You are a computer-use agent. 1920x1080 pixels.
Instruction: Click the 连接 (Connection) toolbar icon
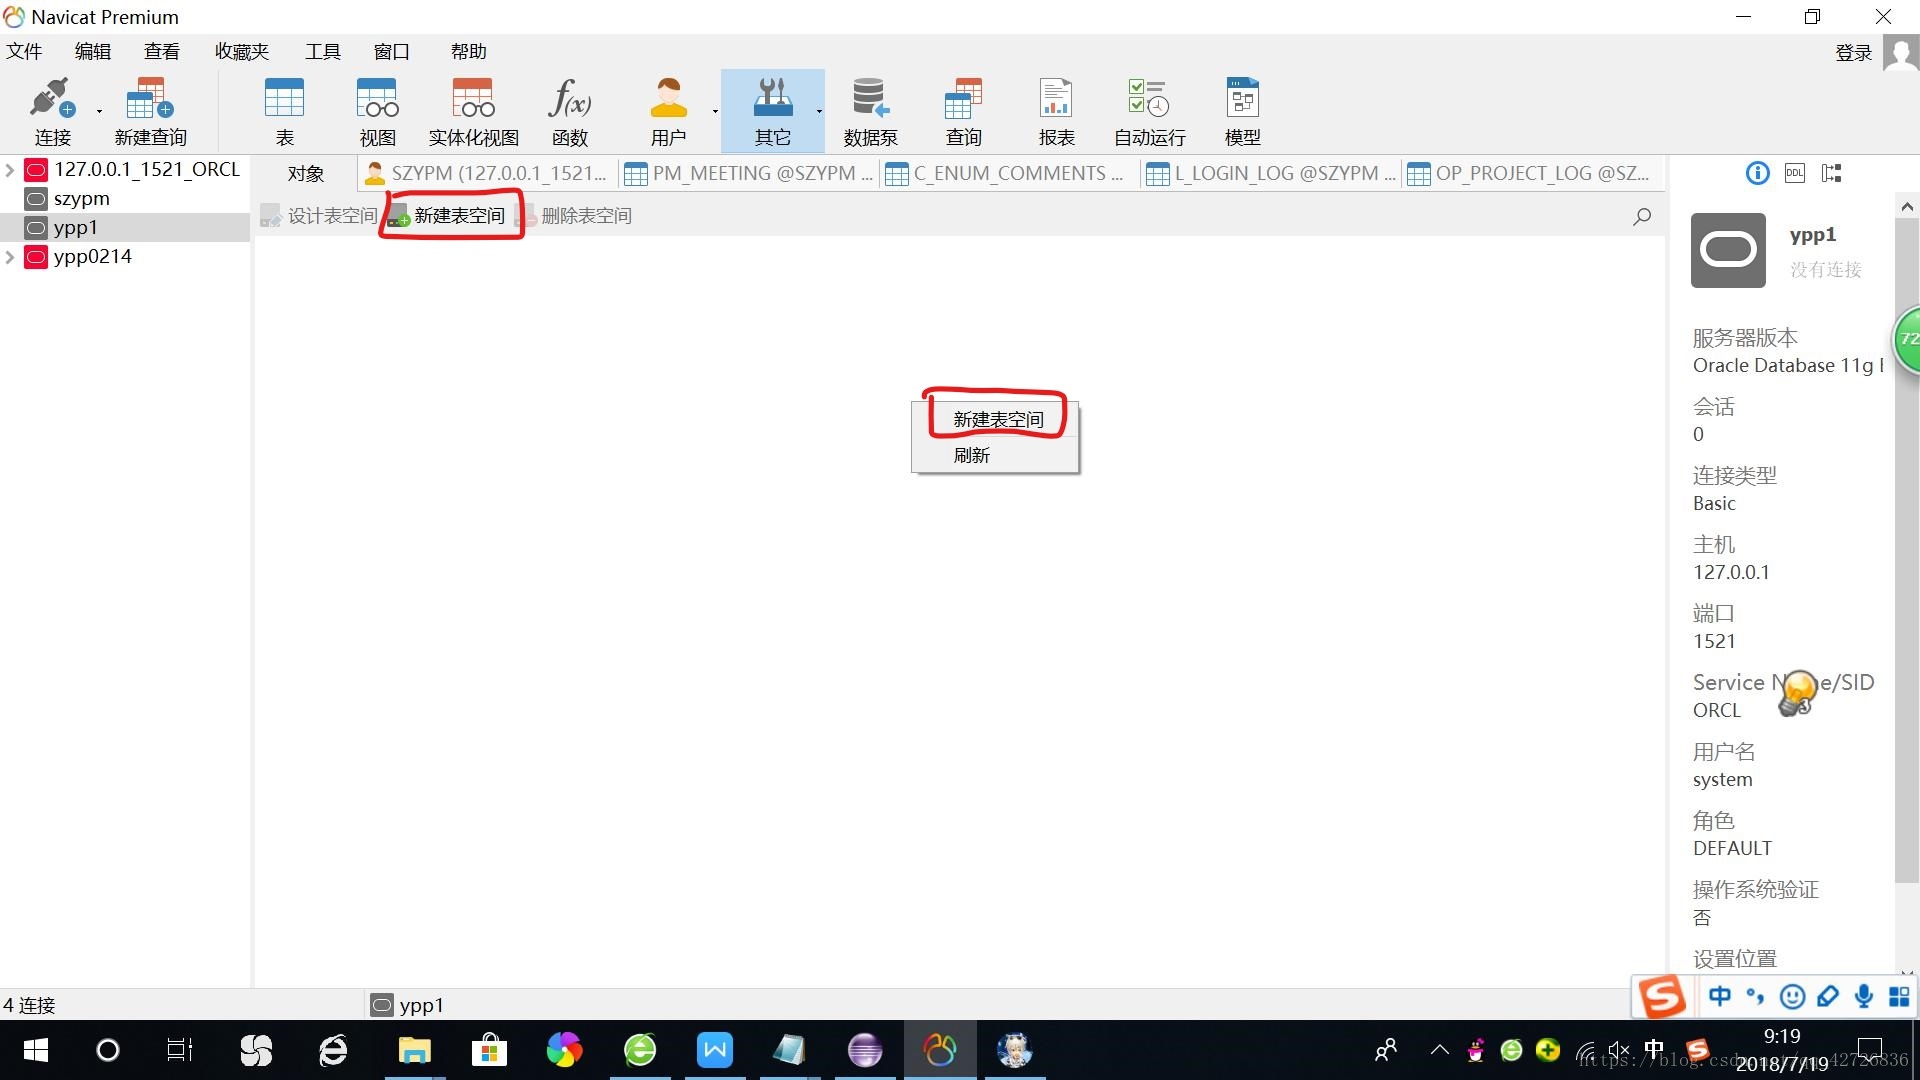tap(52, 110)
